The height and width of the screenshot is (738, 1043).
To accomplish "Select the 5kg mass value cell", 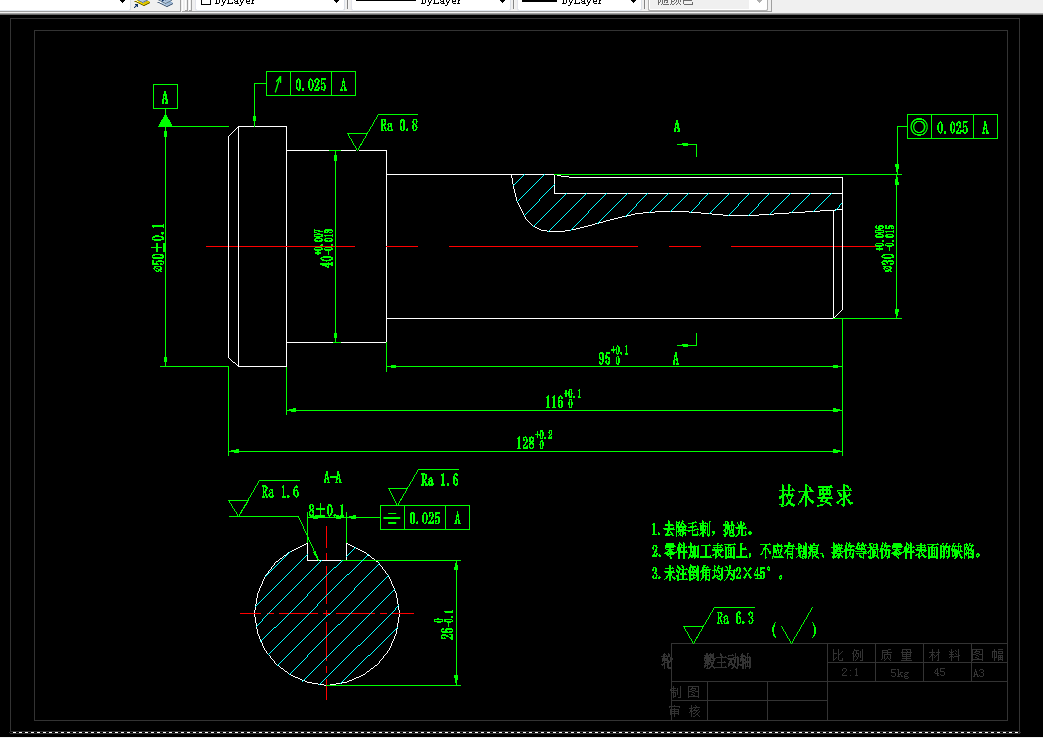I will coord(899,673).
